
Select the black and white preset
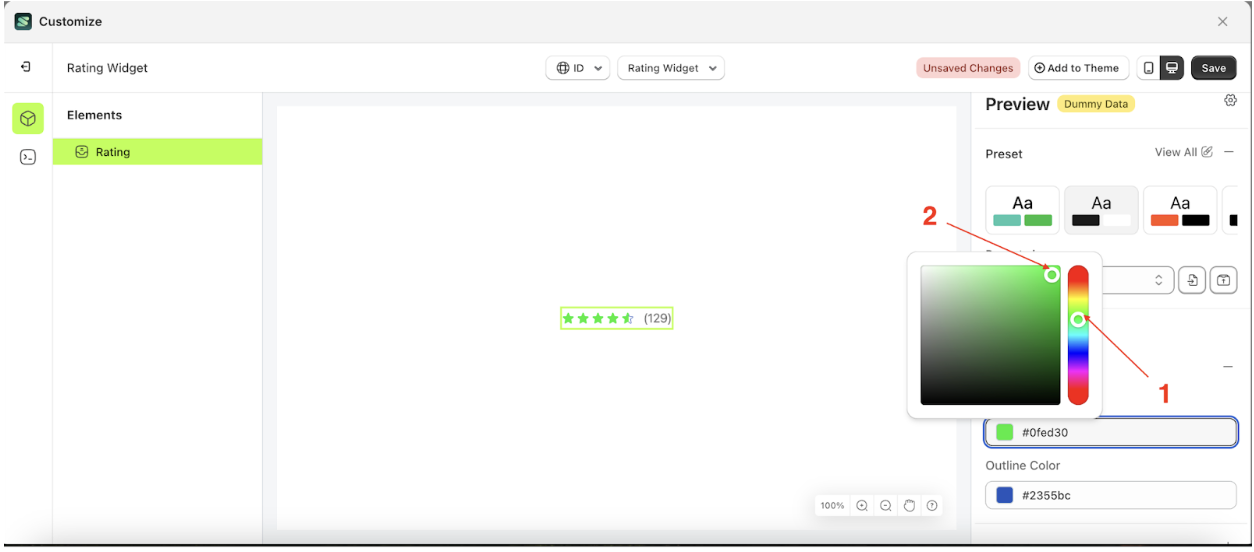coord(1101,210)
